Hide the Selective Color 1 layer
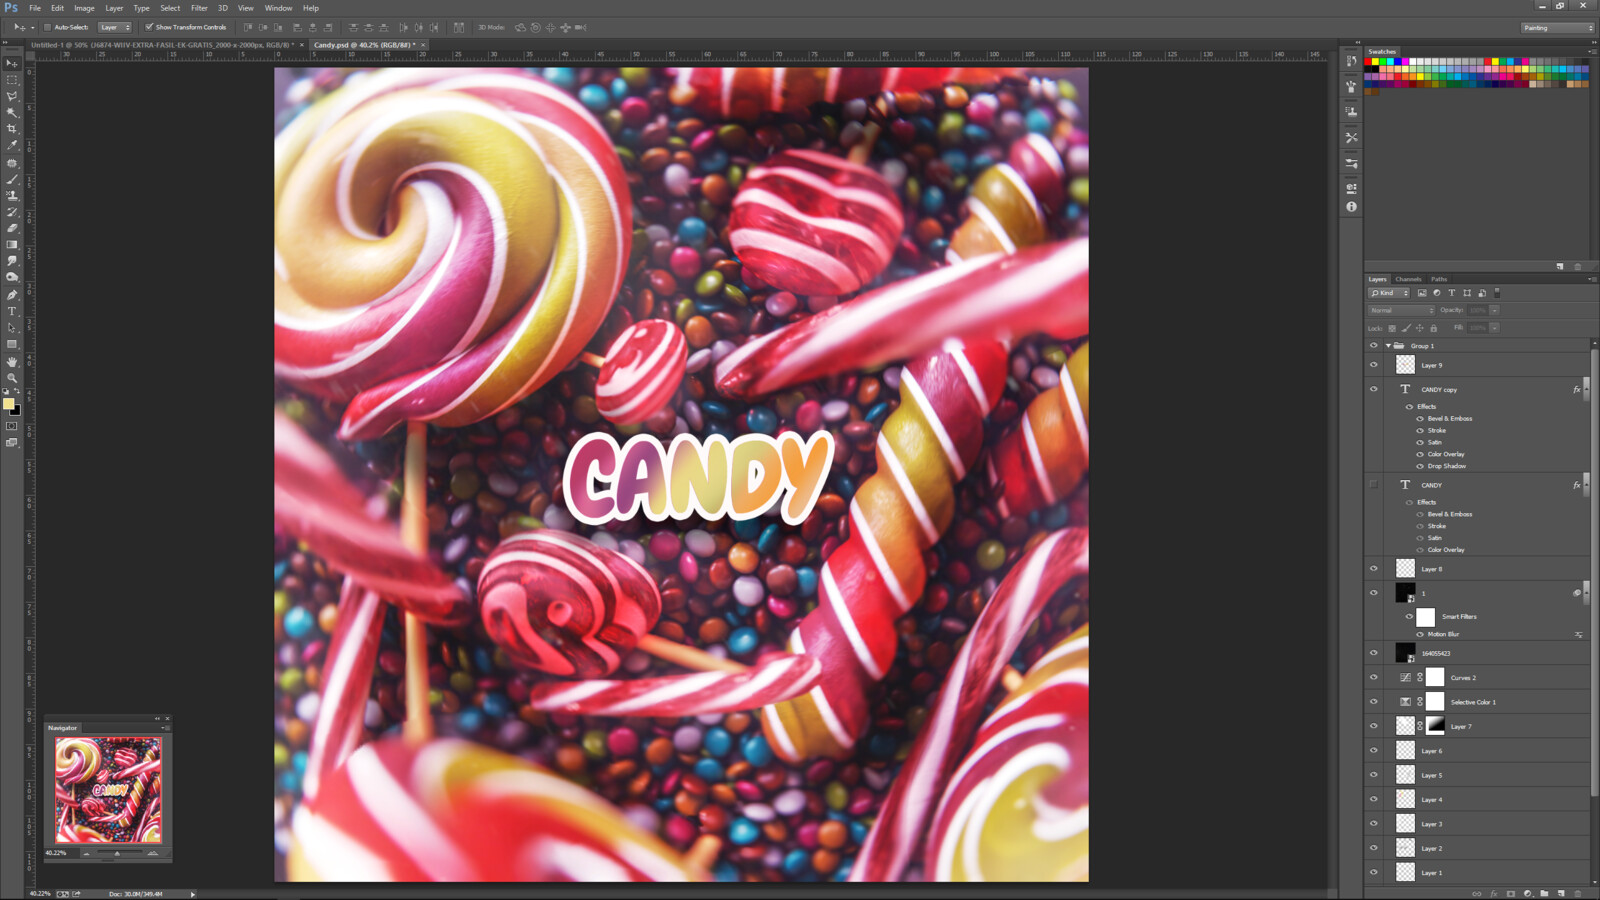The image size is (1600, 900). click(1373, 702)
